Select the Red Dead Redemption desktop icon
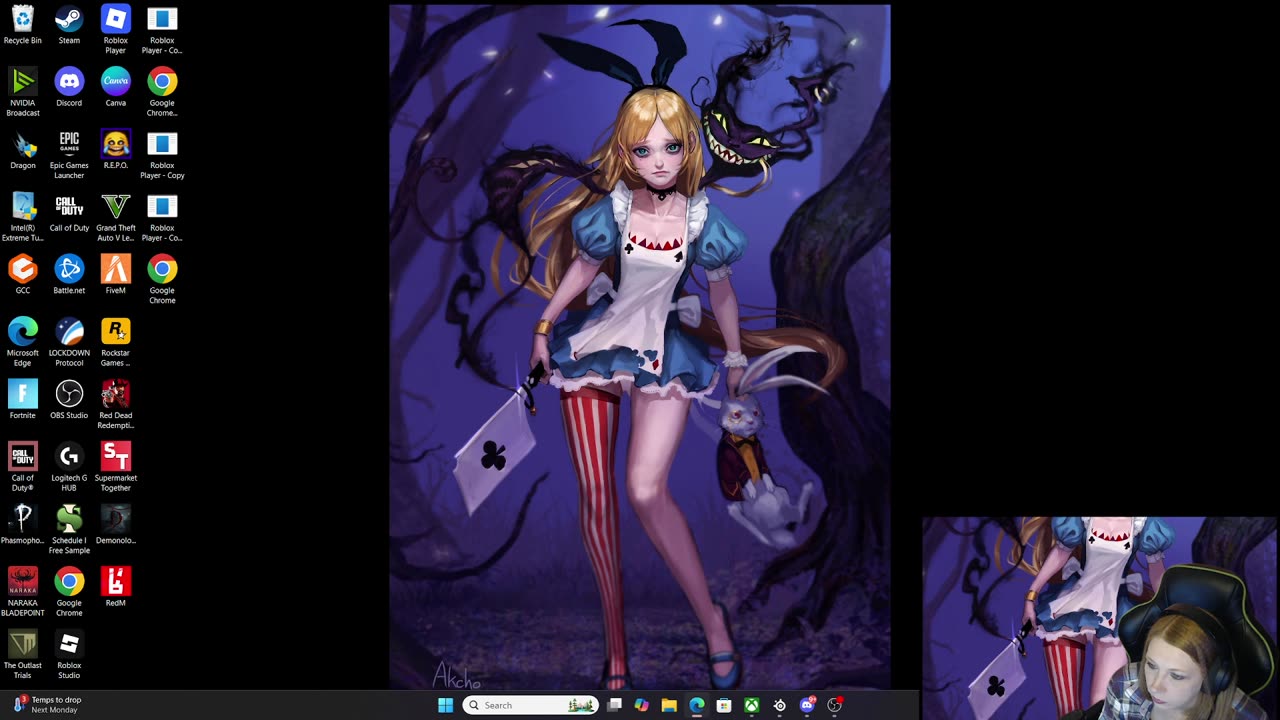Screen dimensions: 1280x720 click(x=116, y=405)
